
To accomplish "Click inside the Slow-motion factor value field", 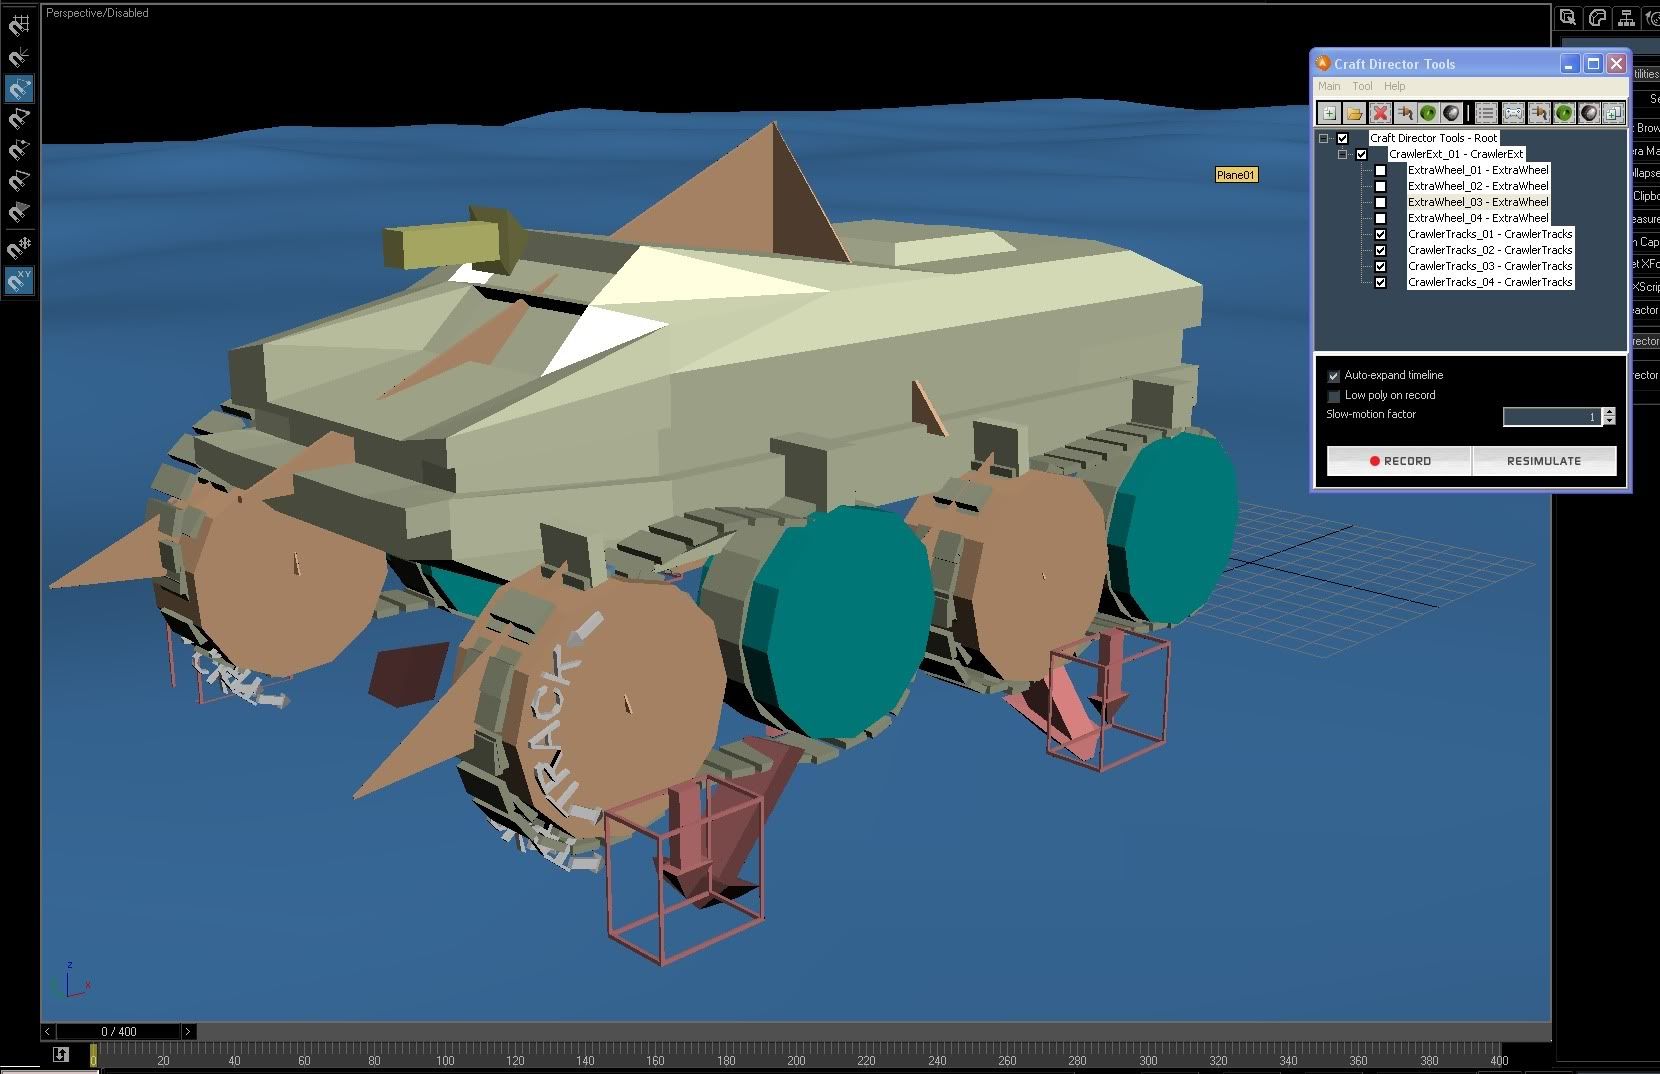I will tap(1552, 416).
